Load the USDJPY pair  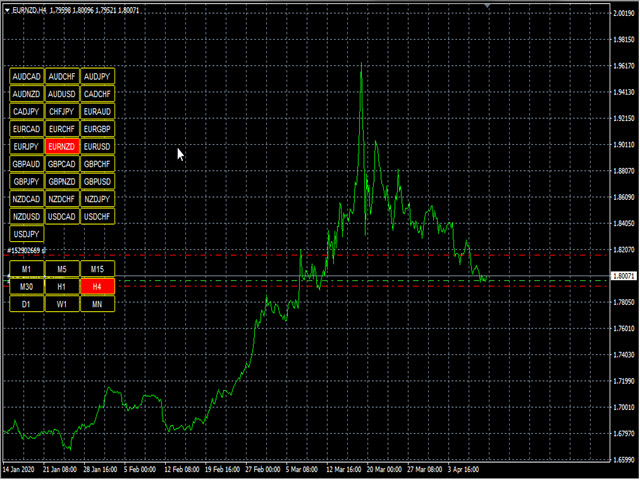point(26,234)
